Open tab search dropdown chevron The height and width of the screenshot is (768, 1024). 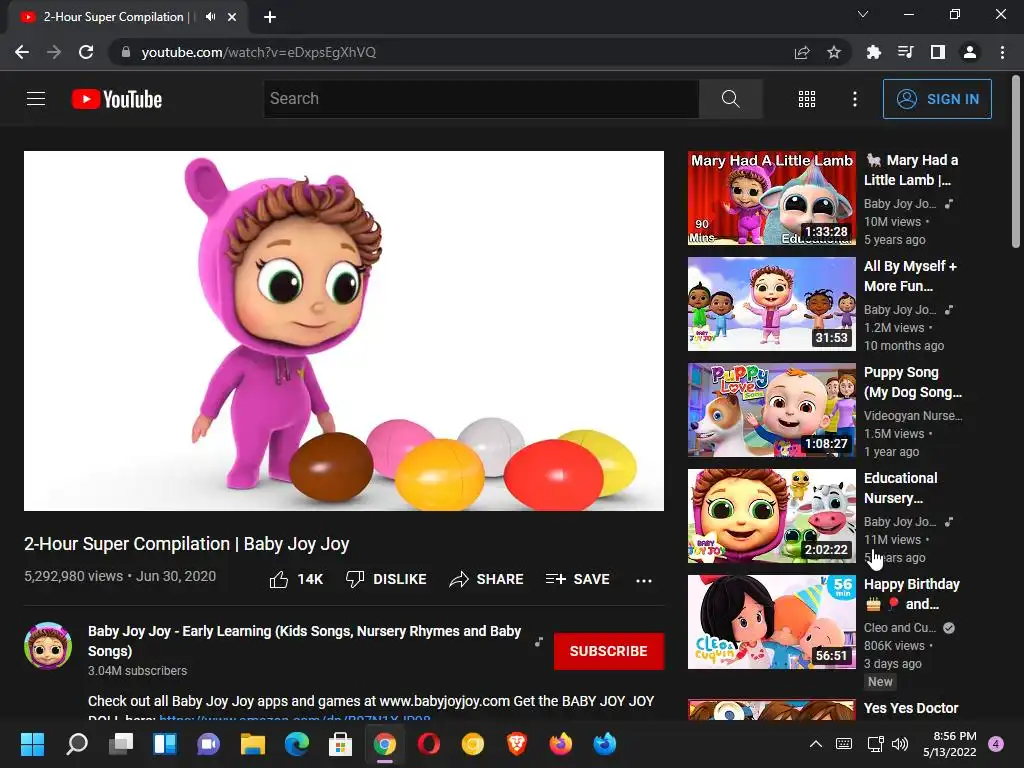(x=863, y=14)
